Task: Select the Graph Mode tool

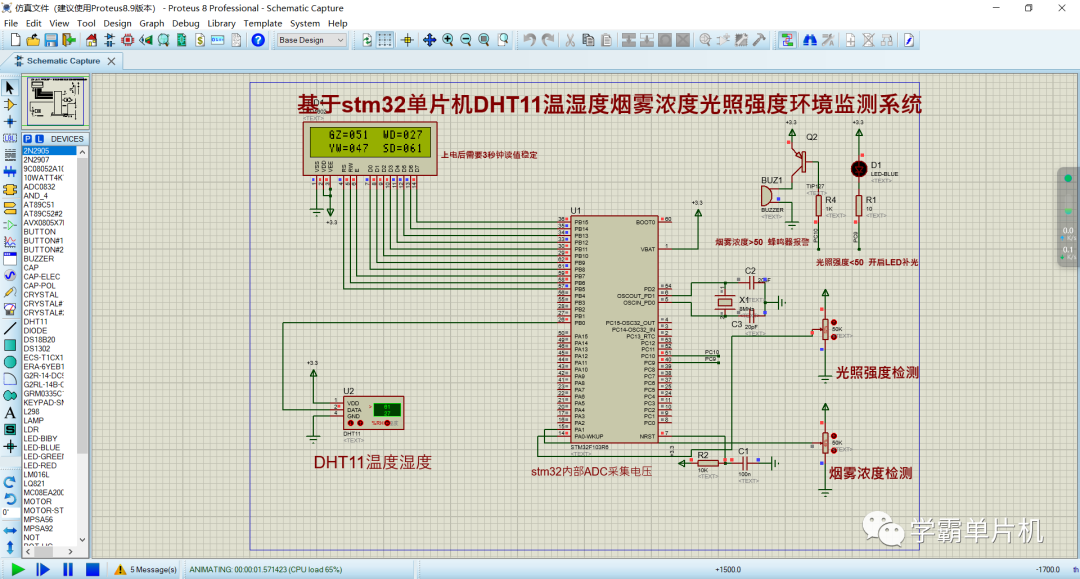Action: (10, 242)
